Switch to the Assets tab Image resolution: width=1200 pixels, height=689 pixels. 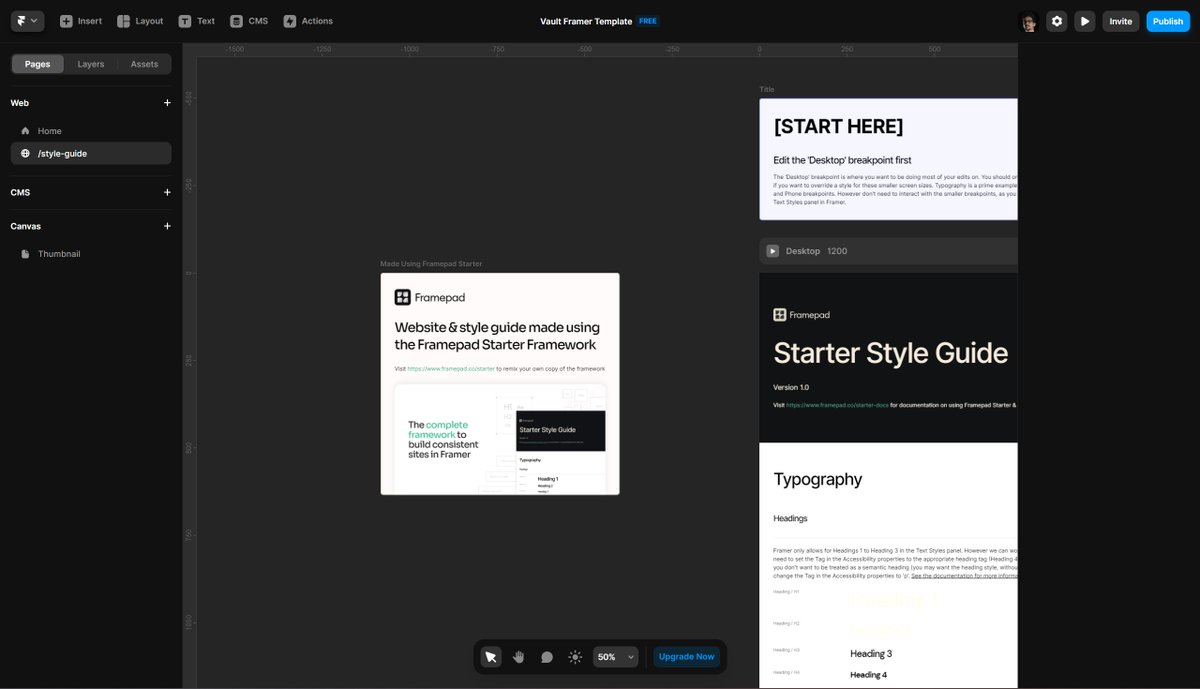click(x=144, y=63)
